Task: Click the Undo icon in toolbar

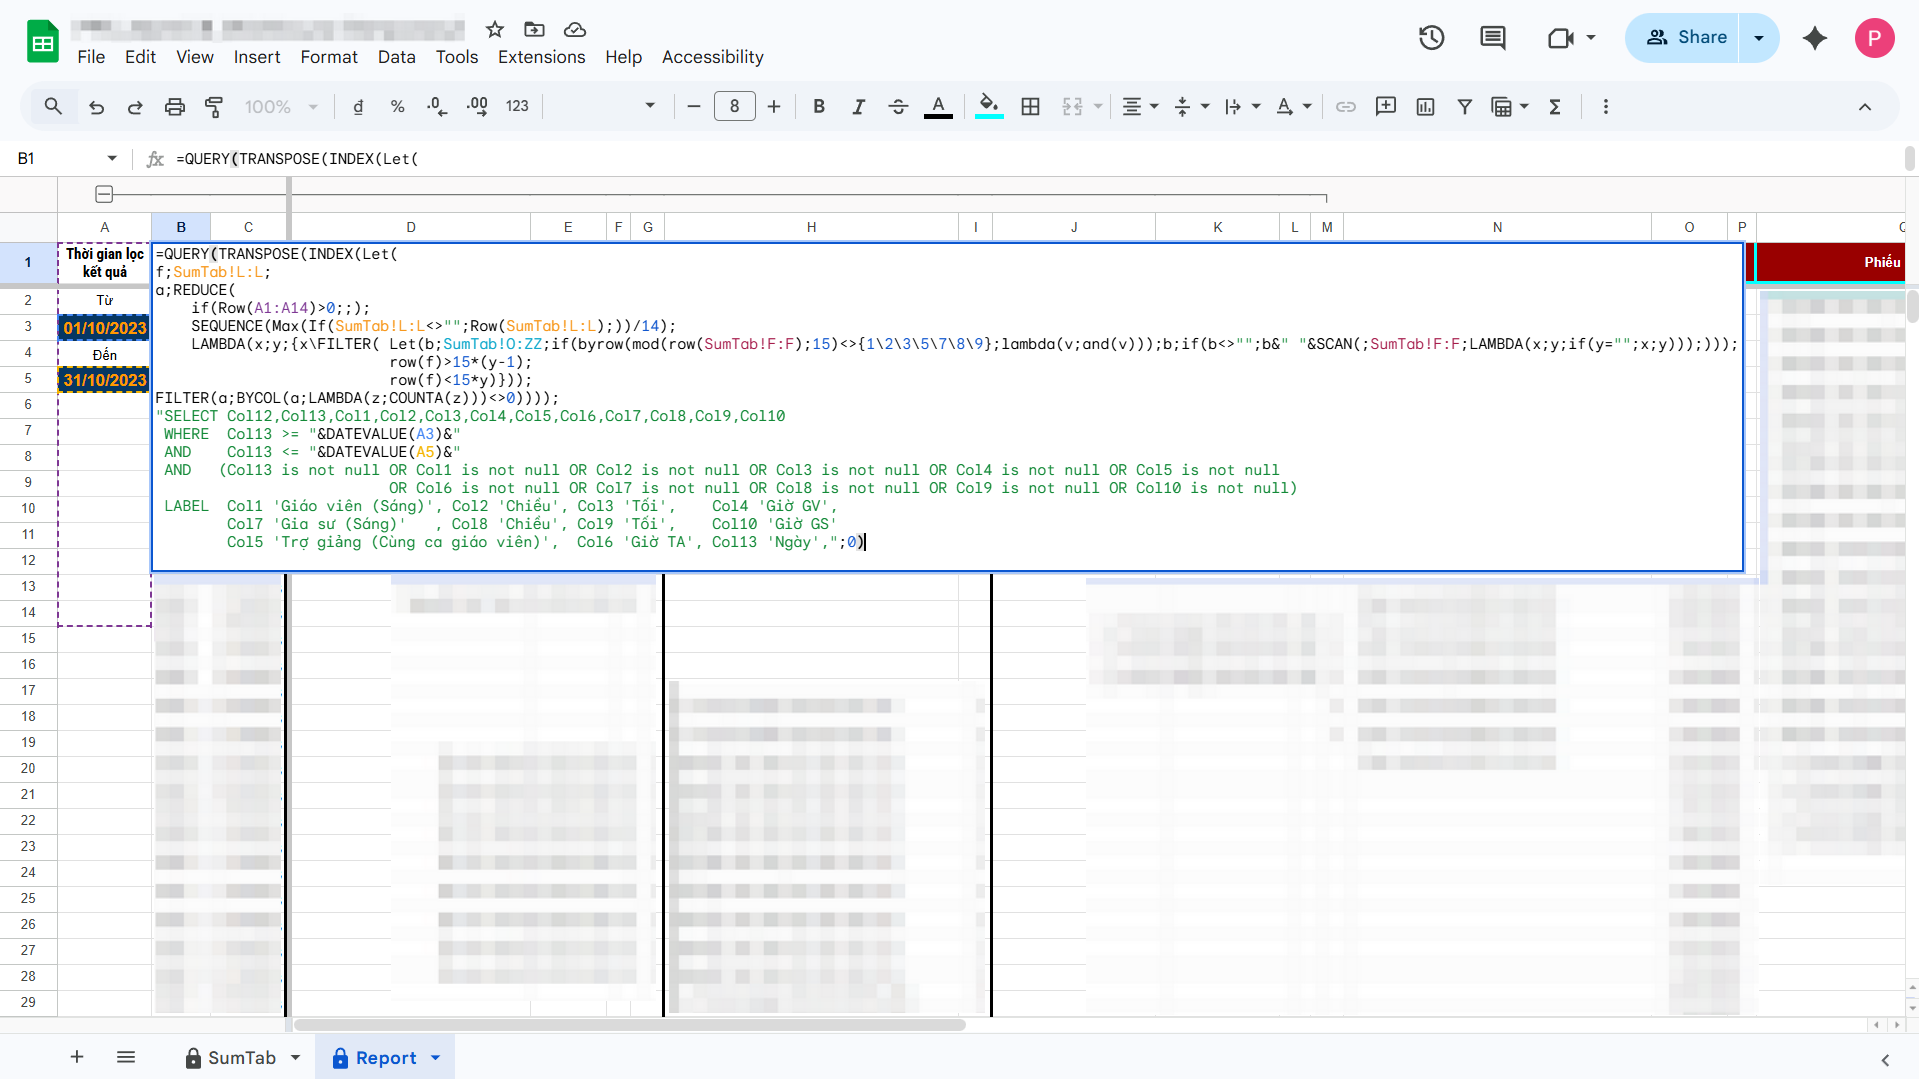Action: (96, 107)
